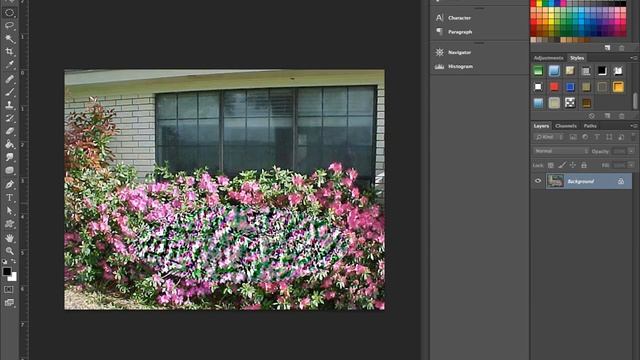Viewport: 640px width, 360px height.
Task: Open the Styles panel flyout menu
Action: [634, 58]
